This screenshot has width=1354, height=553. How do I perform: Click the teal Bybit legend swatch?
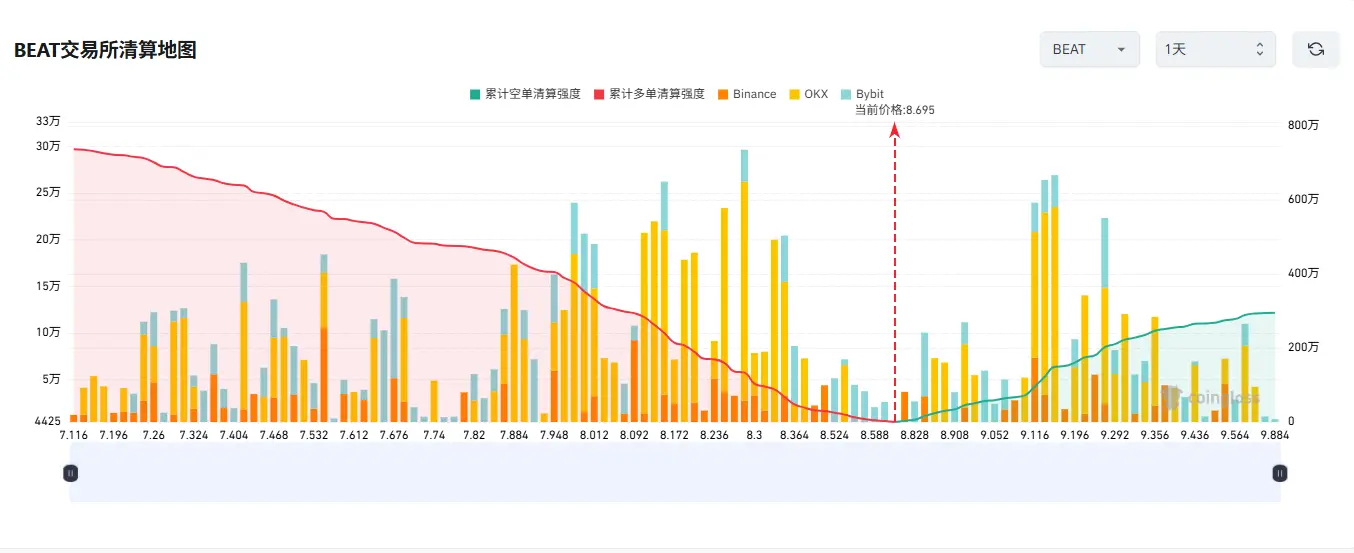846,94
